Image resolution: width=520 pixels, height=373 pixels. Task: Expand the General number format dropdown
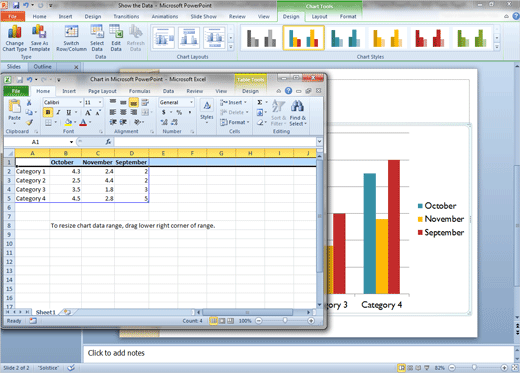192,102
